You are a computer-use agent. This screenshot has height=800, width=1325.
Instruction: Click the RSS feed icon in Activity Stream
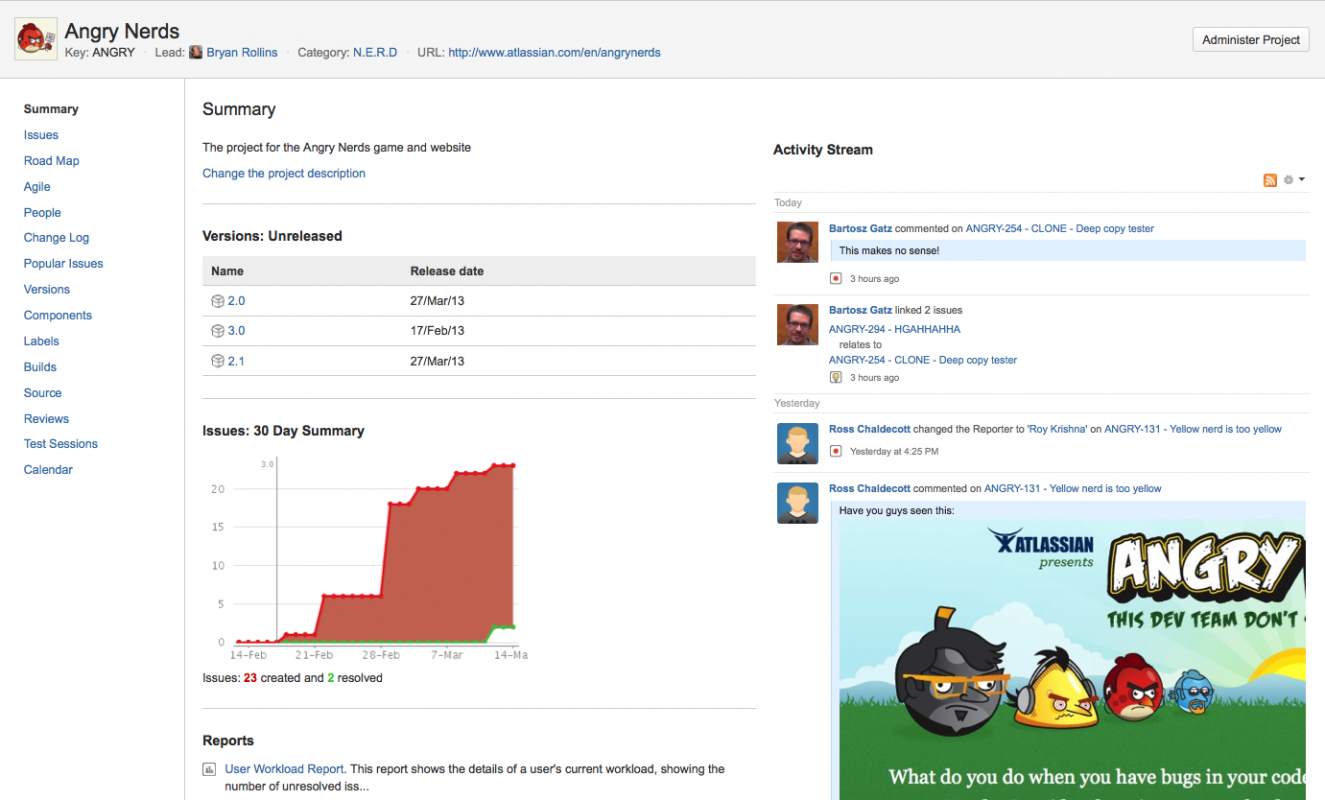pyautogui.click(x=1270, y=180)
